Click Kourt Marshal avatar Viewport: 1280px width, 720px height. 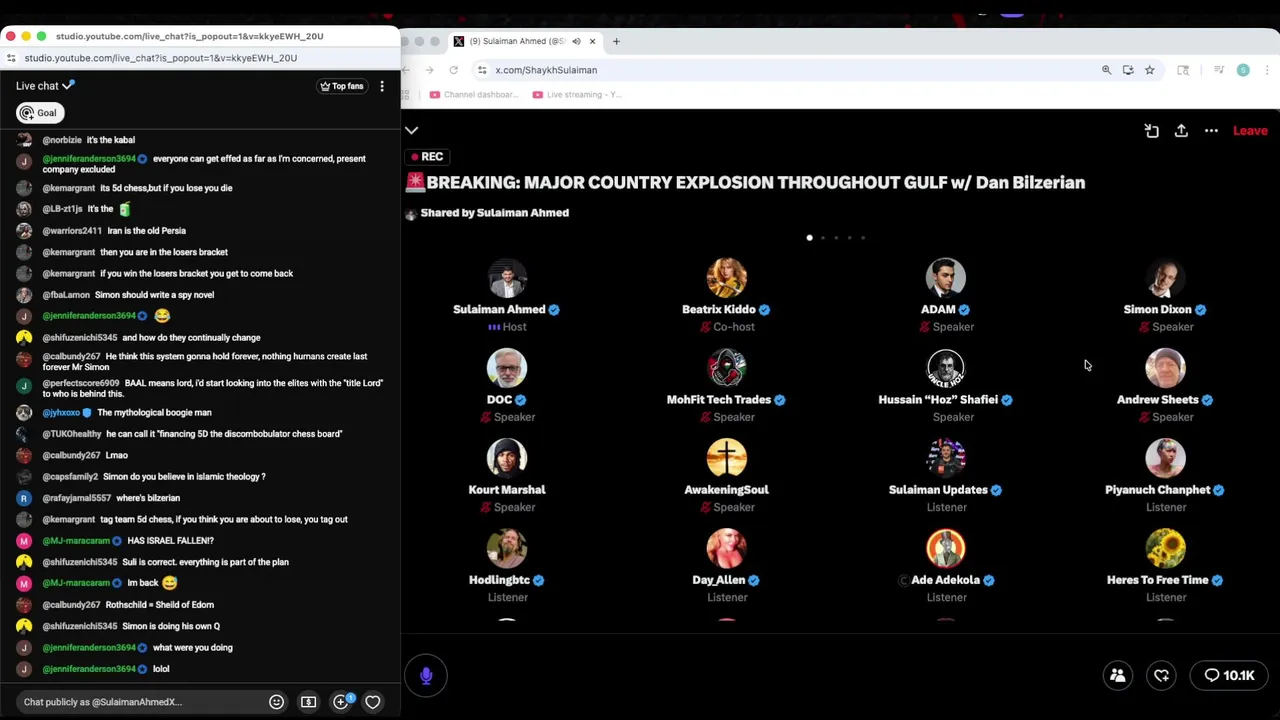tap(507, 458)
